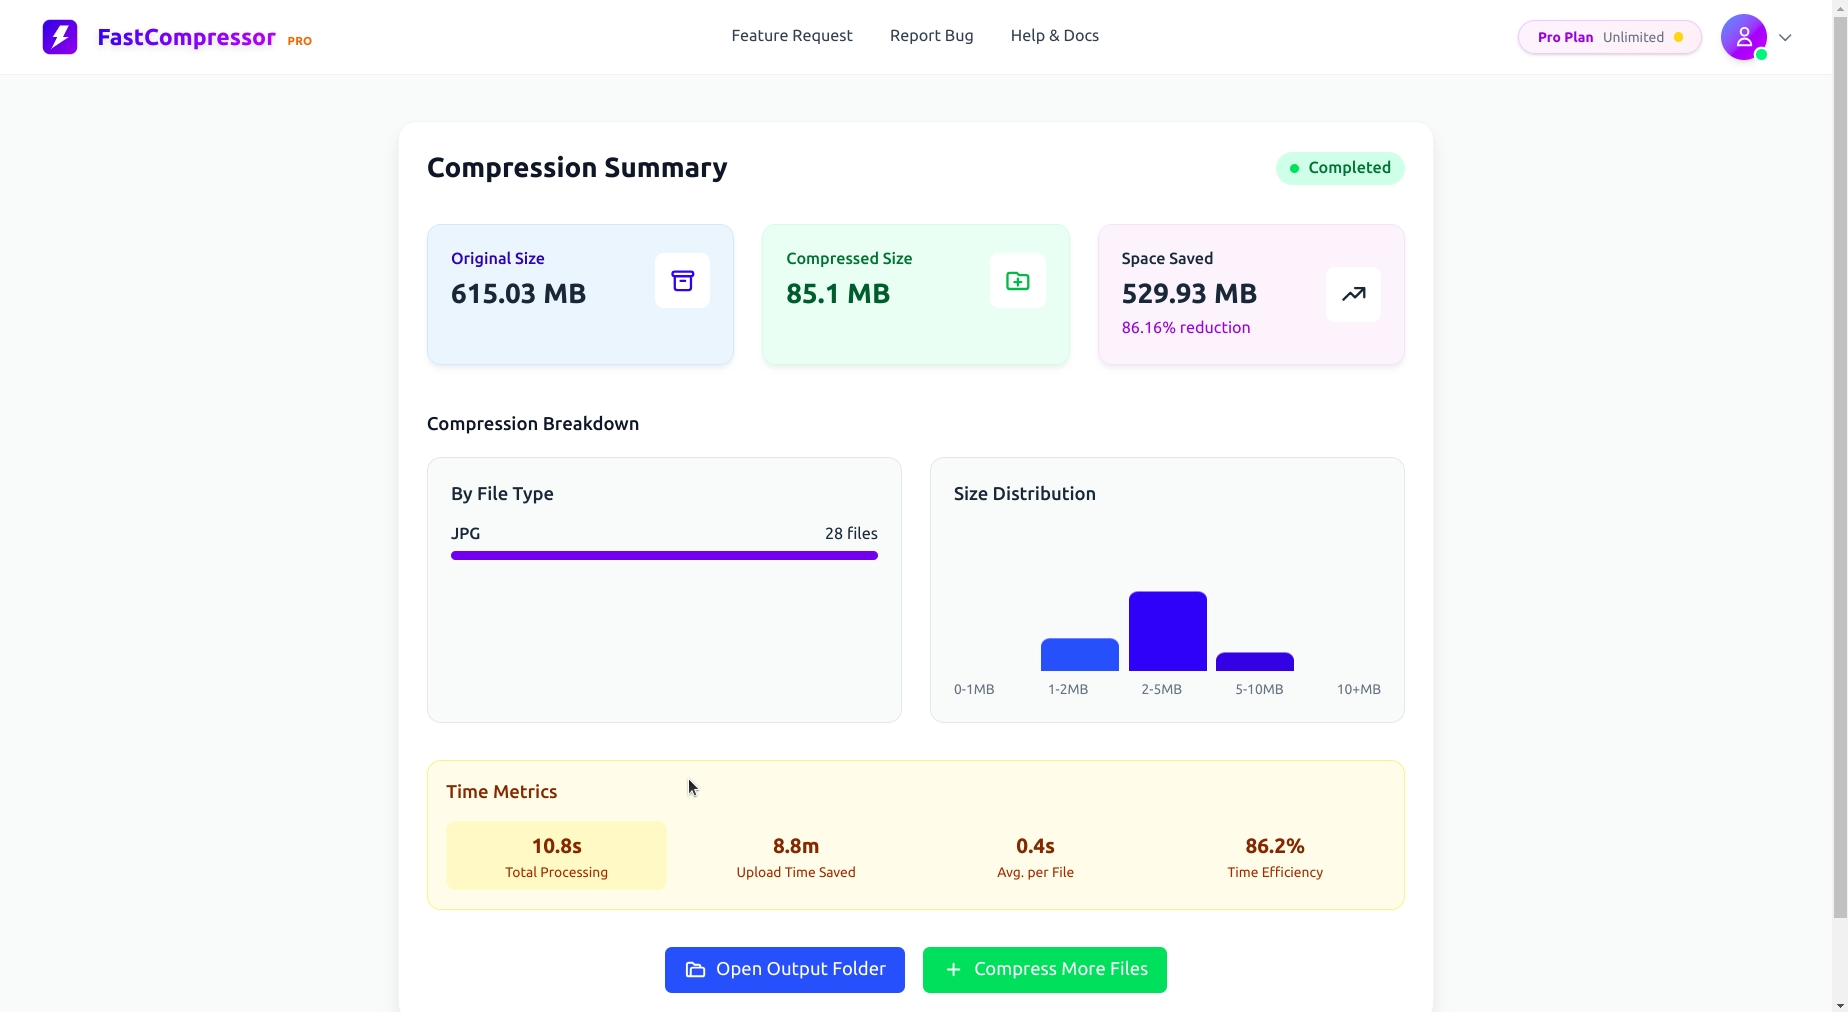Click the 86.16% reduction text
The width and height of the screenshot is (1848, 1012).
(x=1186, y=328)
